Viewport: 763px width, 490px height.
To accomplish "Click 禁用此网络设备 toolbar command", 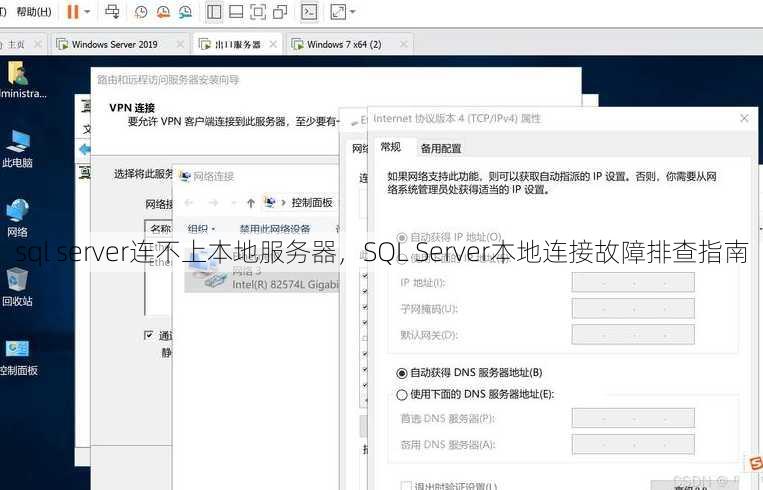I will (x=275, y=228).
